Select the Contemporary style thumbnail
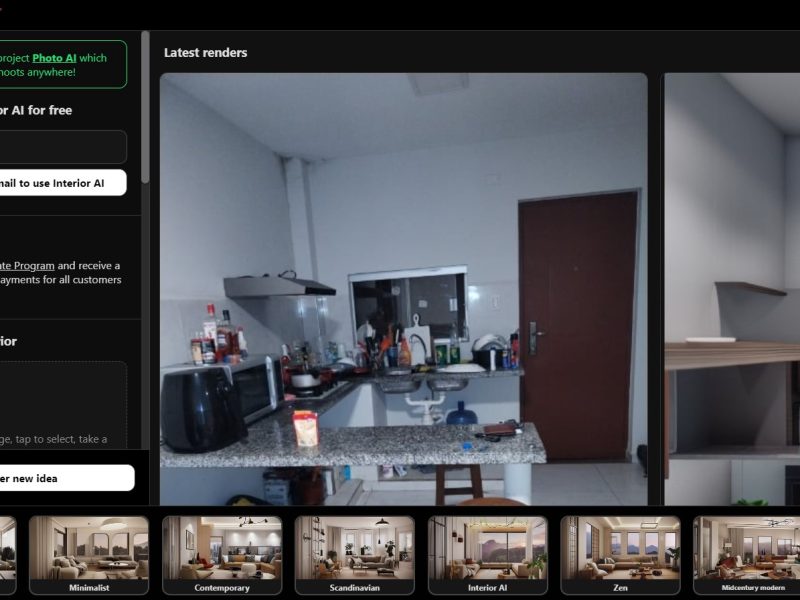 222,555
